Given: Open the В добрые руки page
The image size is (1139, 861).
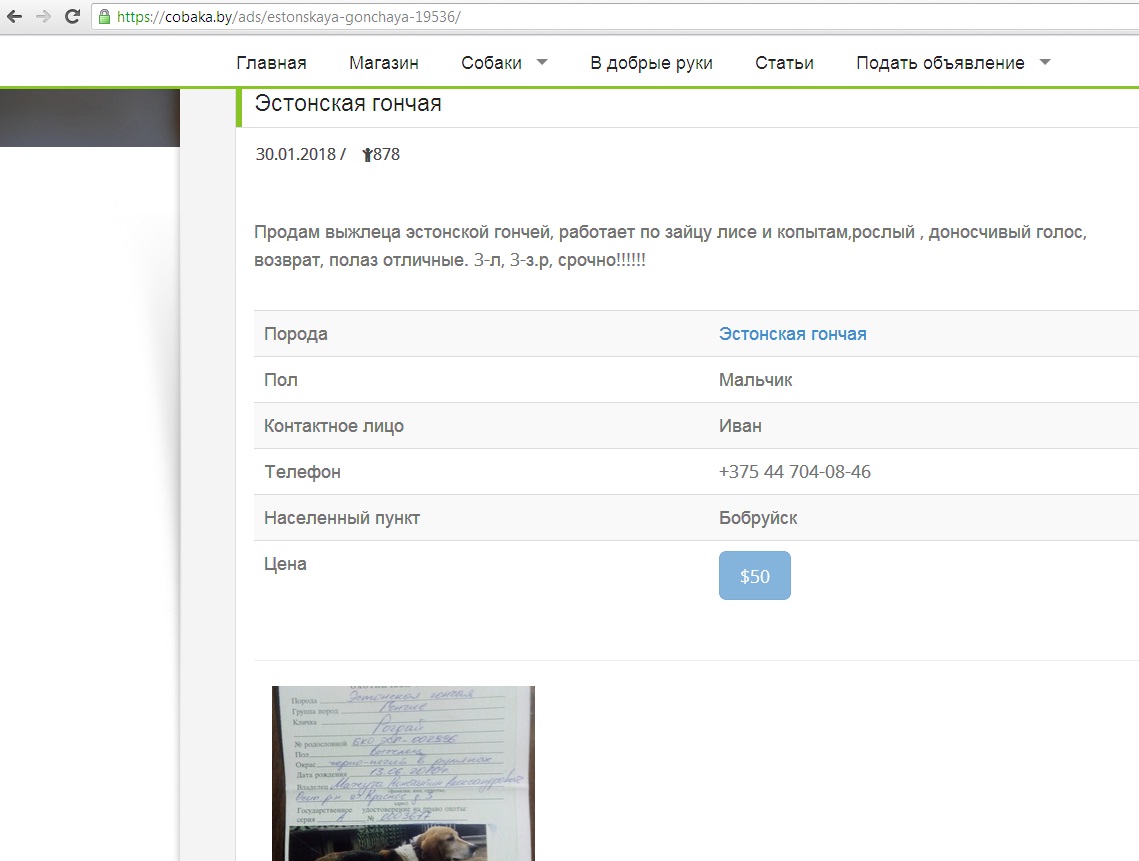Looking at the screenshot, I should click(x=651, y=63).
